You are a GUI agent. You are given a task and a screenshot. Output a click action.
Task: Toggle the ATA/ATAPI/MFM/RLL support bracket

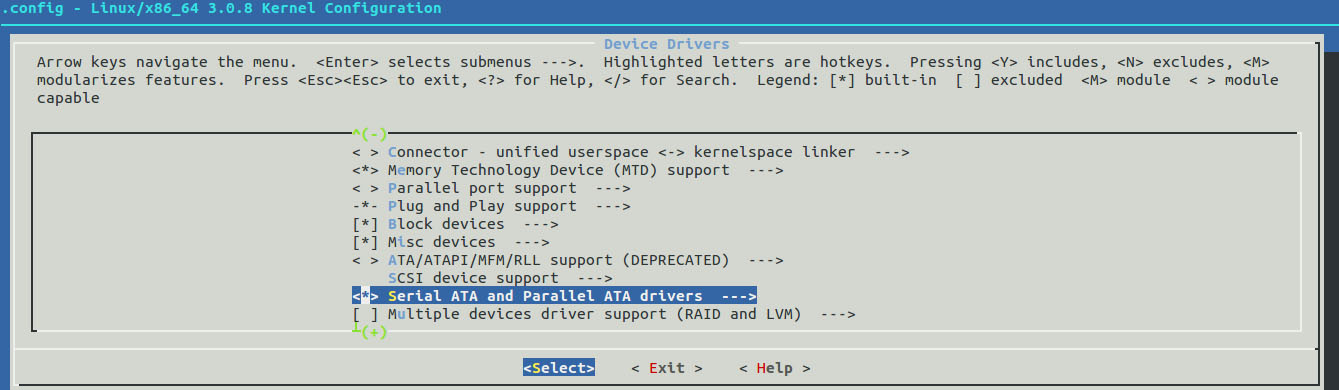click(366, 260)
